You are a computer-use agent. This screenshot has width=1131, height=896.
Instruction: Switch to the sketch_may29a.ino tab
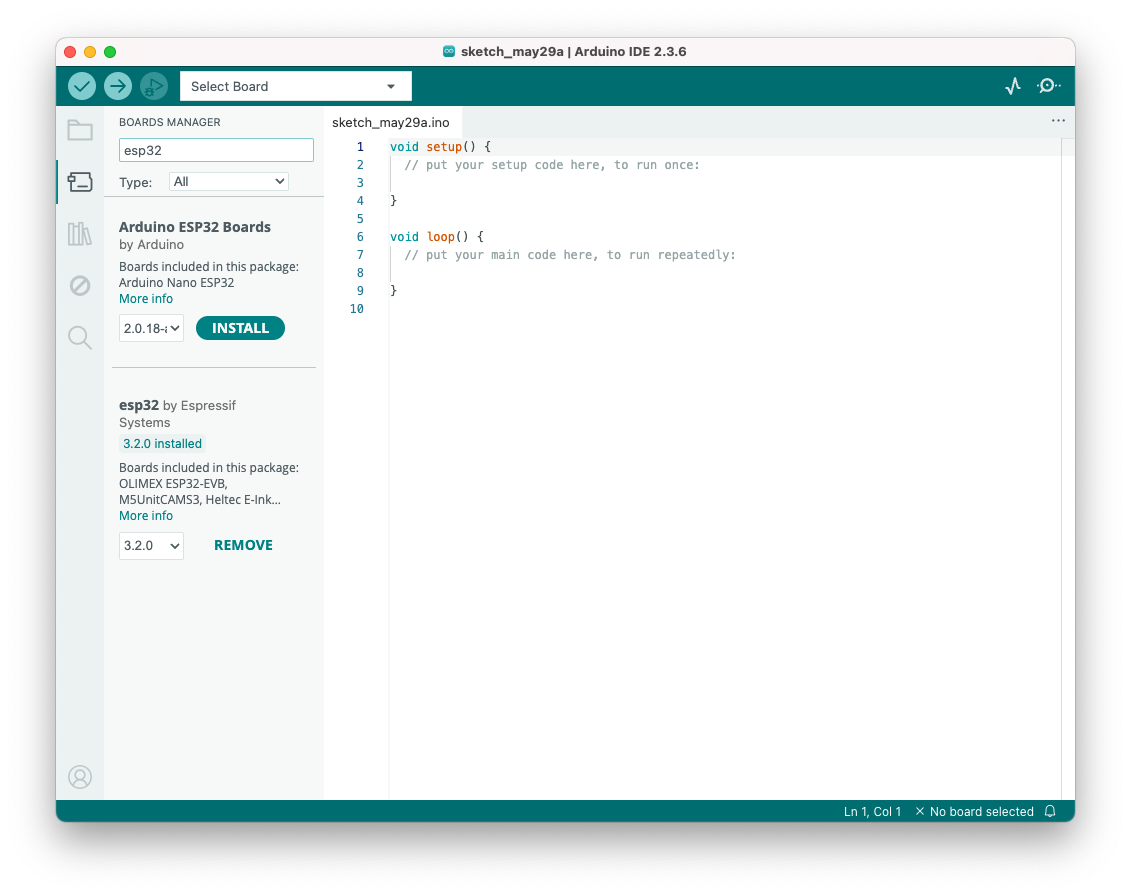point(391,123)
